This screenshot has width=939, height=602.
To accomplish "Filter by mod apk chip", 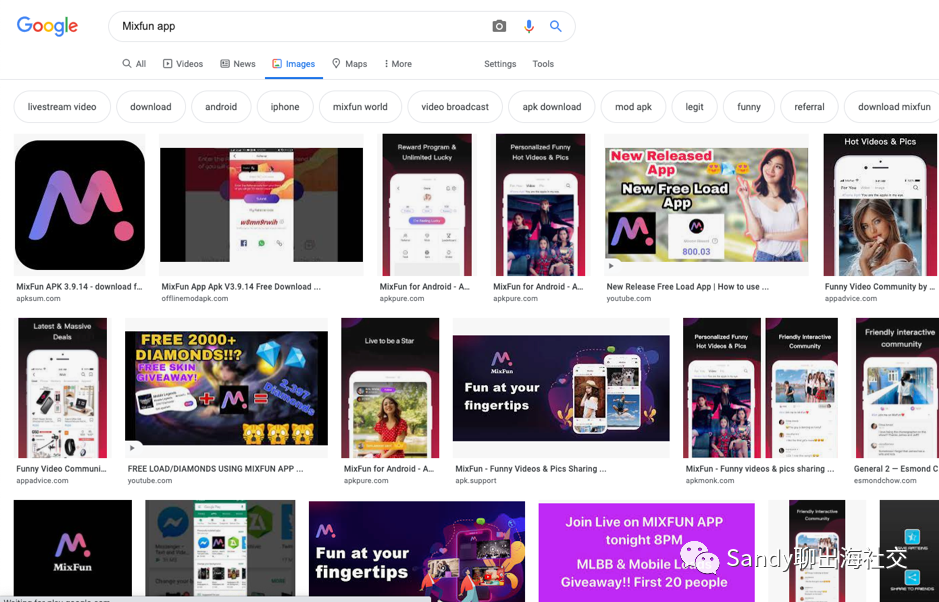I will [634, 107].
